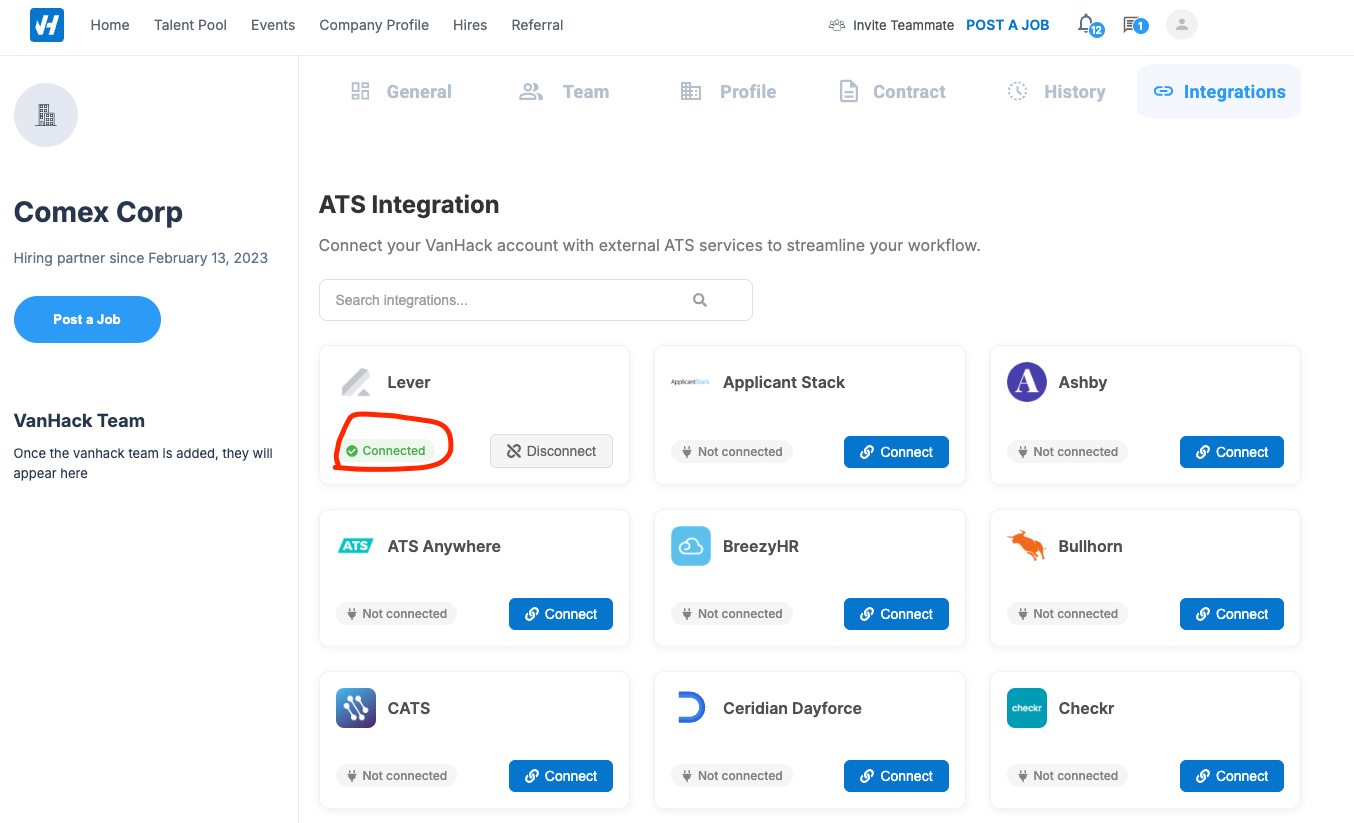The image size is (1354, 823).
Task: Focus the Search integrations field
Action: coord(535,300)
